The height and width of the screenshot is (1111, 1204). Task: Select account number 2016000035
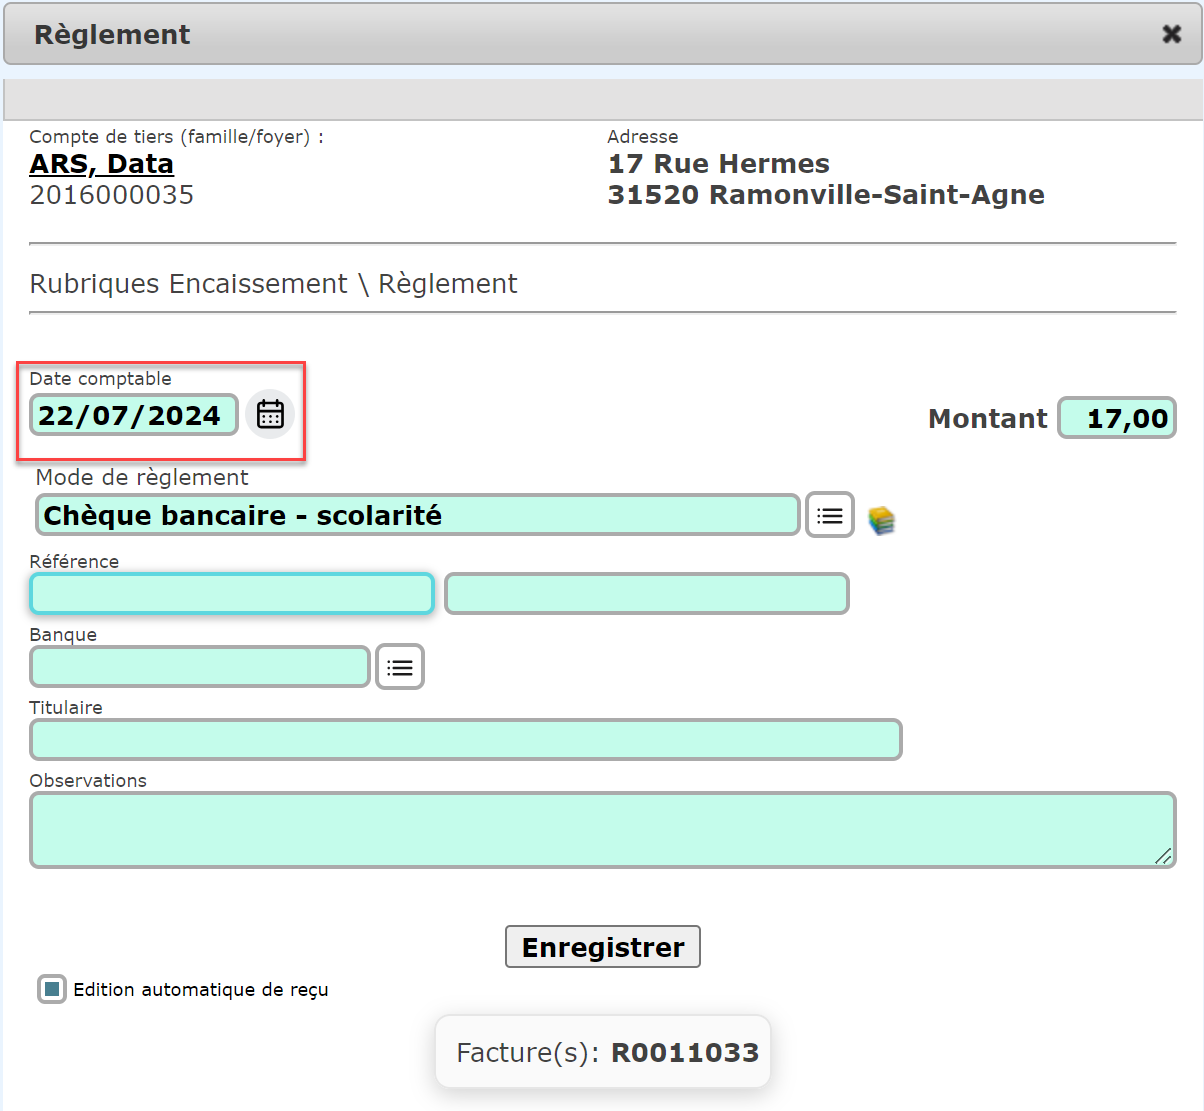[112, 195]
